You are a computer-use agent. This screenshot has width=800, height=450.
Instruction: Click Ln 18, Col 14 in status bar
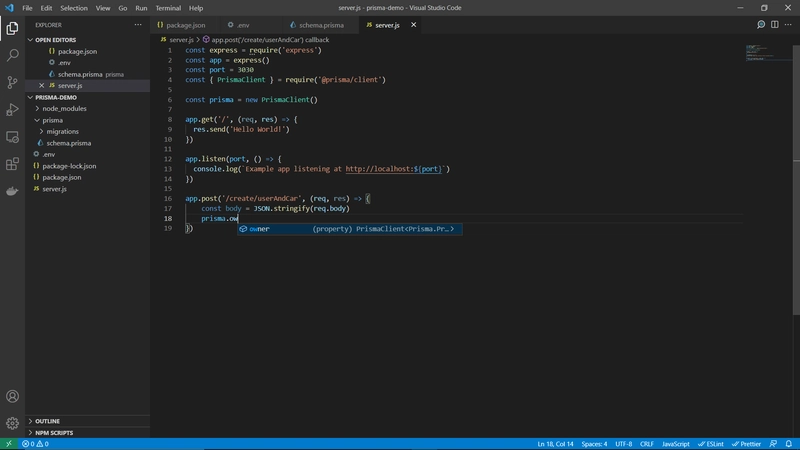(555, 444)
